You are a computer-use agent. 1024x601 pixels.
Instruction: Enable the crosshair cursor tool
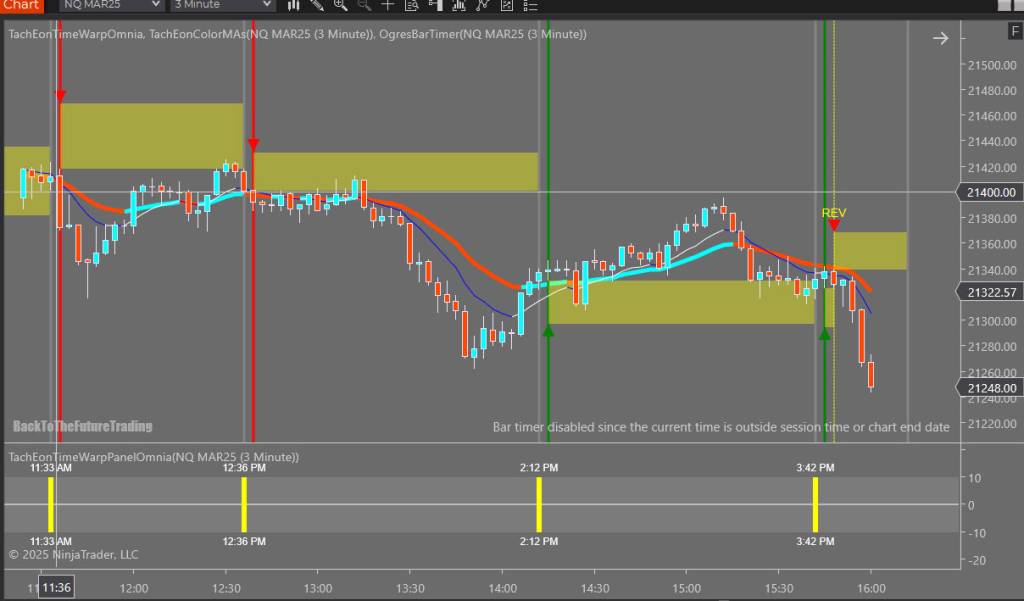coord(388,5)
